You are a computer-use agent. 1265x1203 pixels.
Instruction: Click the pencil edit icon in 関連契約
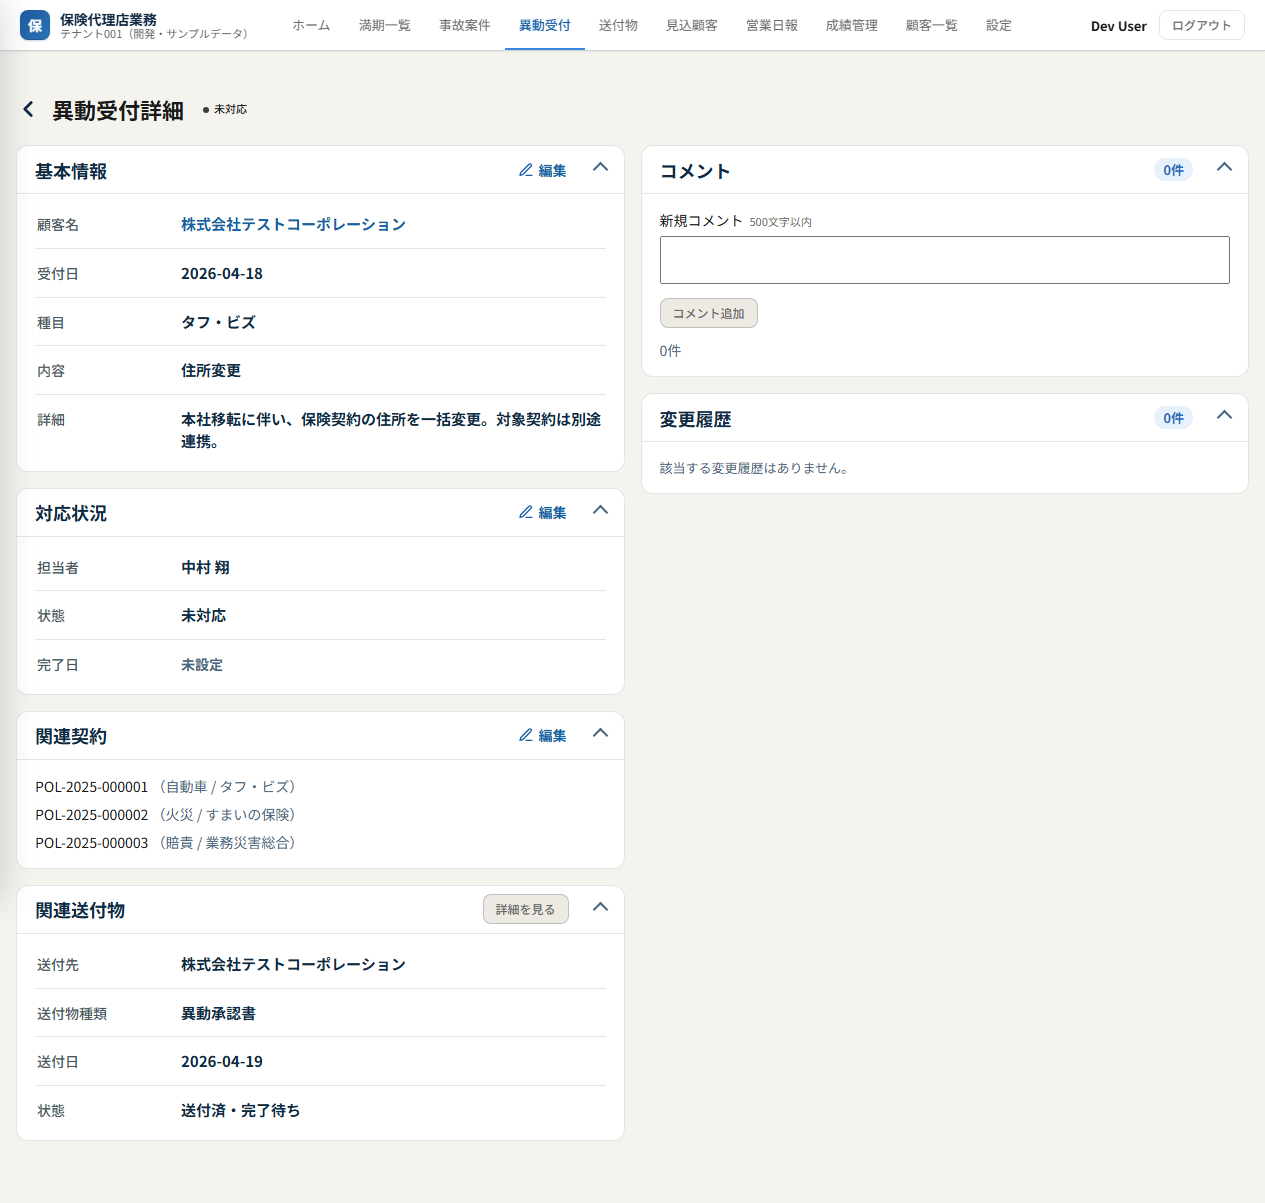526,735
